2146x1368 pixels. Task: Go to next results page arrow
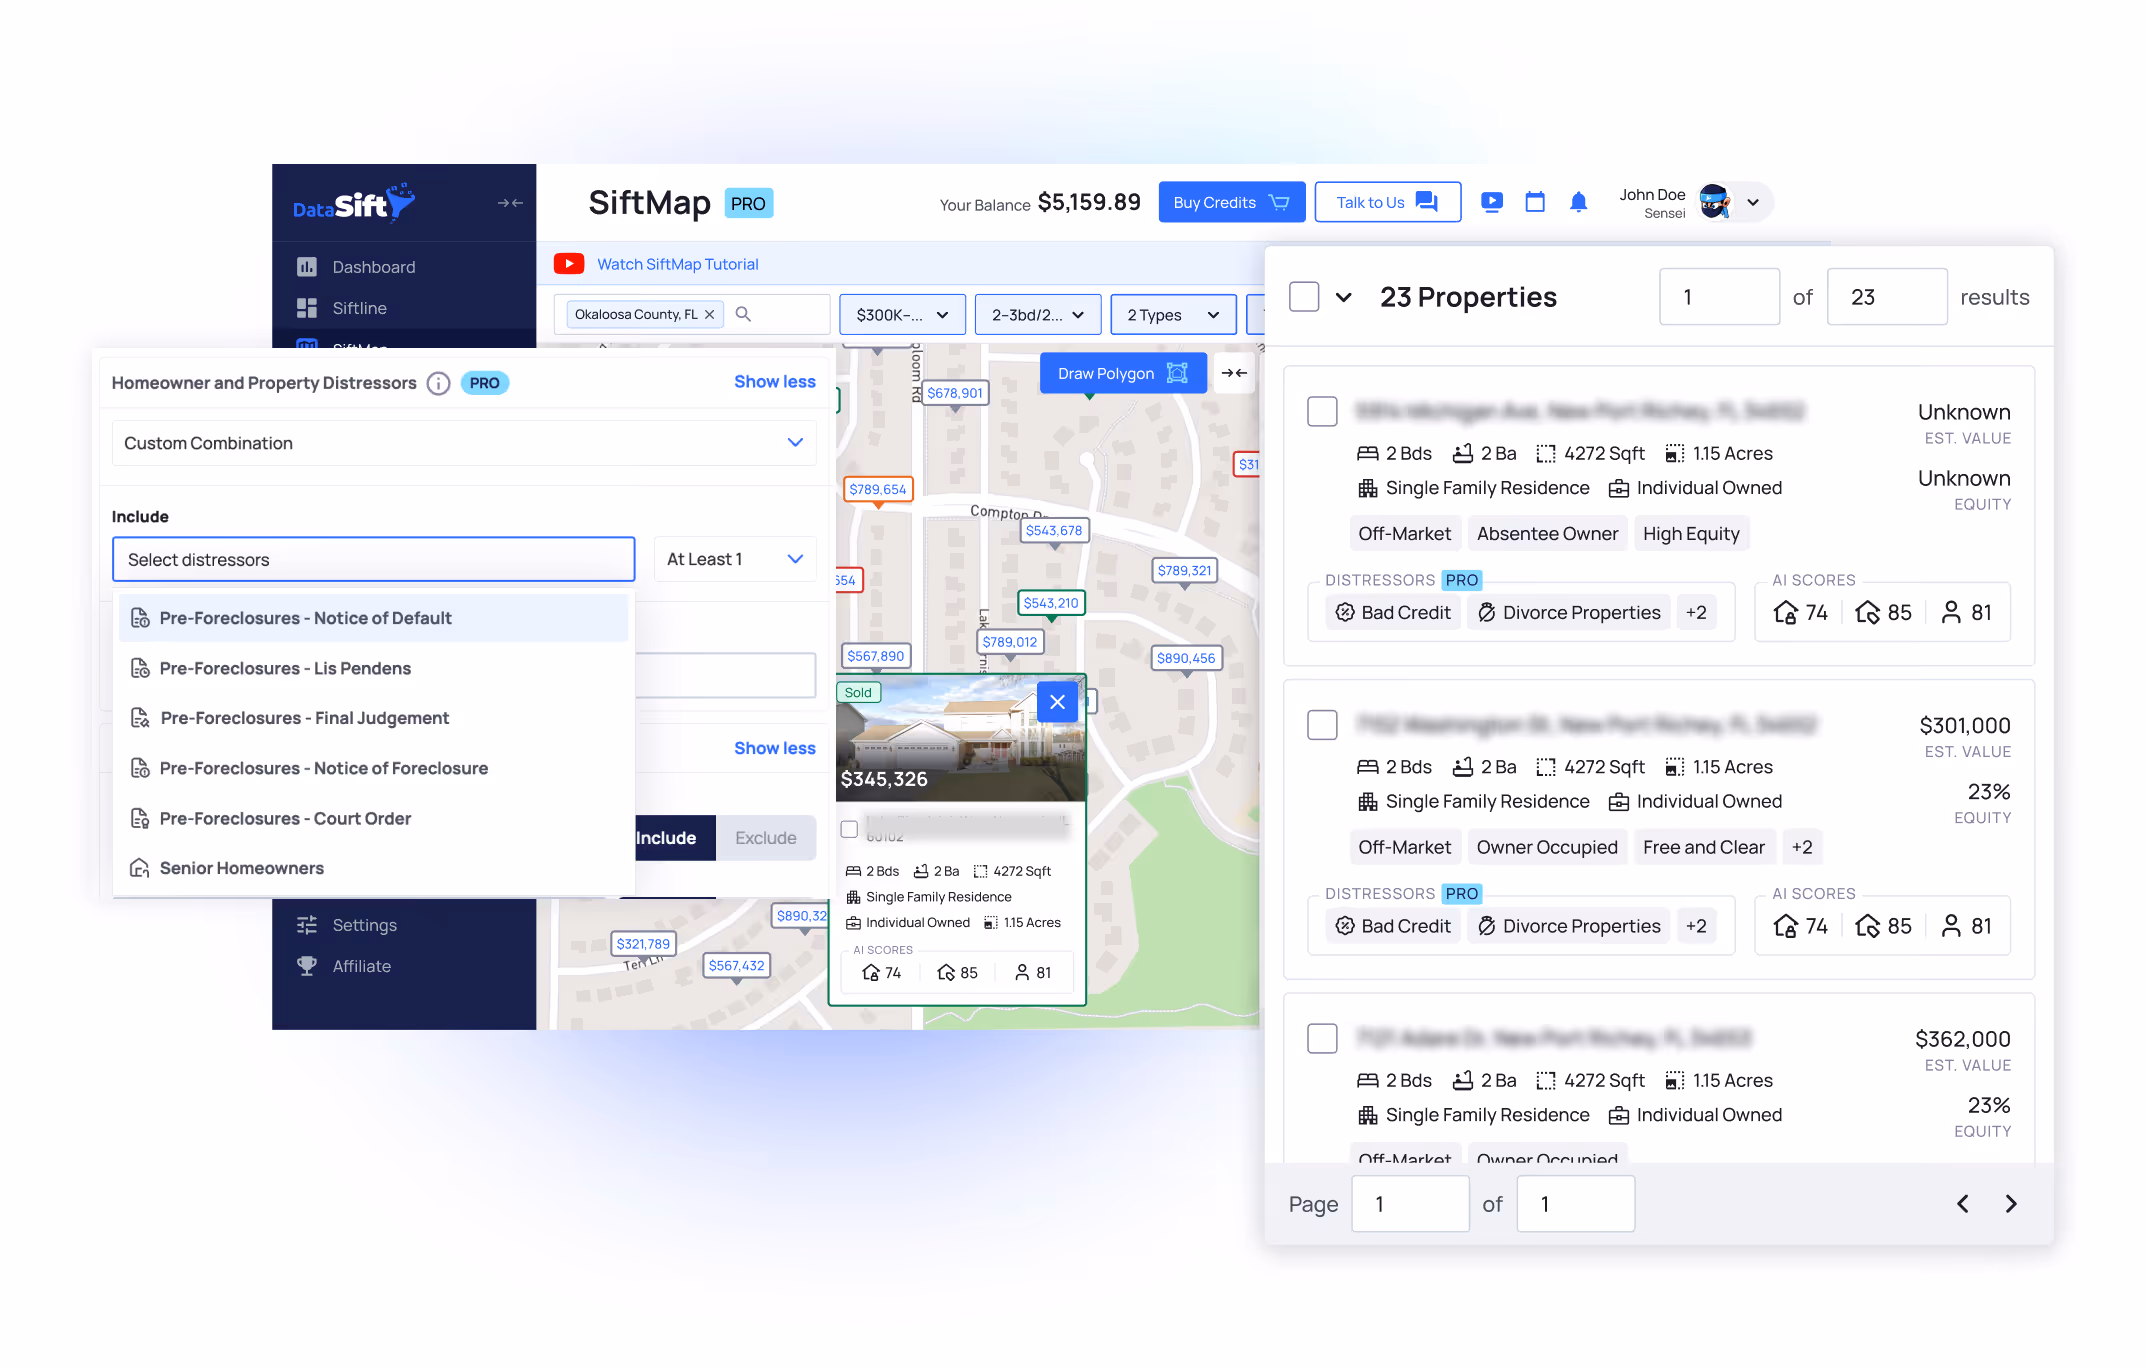pyautogui.click(x=2011, y=1204)
